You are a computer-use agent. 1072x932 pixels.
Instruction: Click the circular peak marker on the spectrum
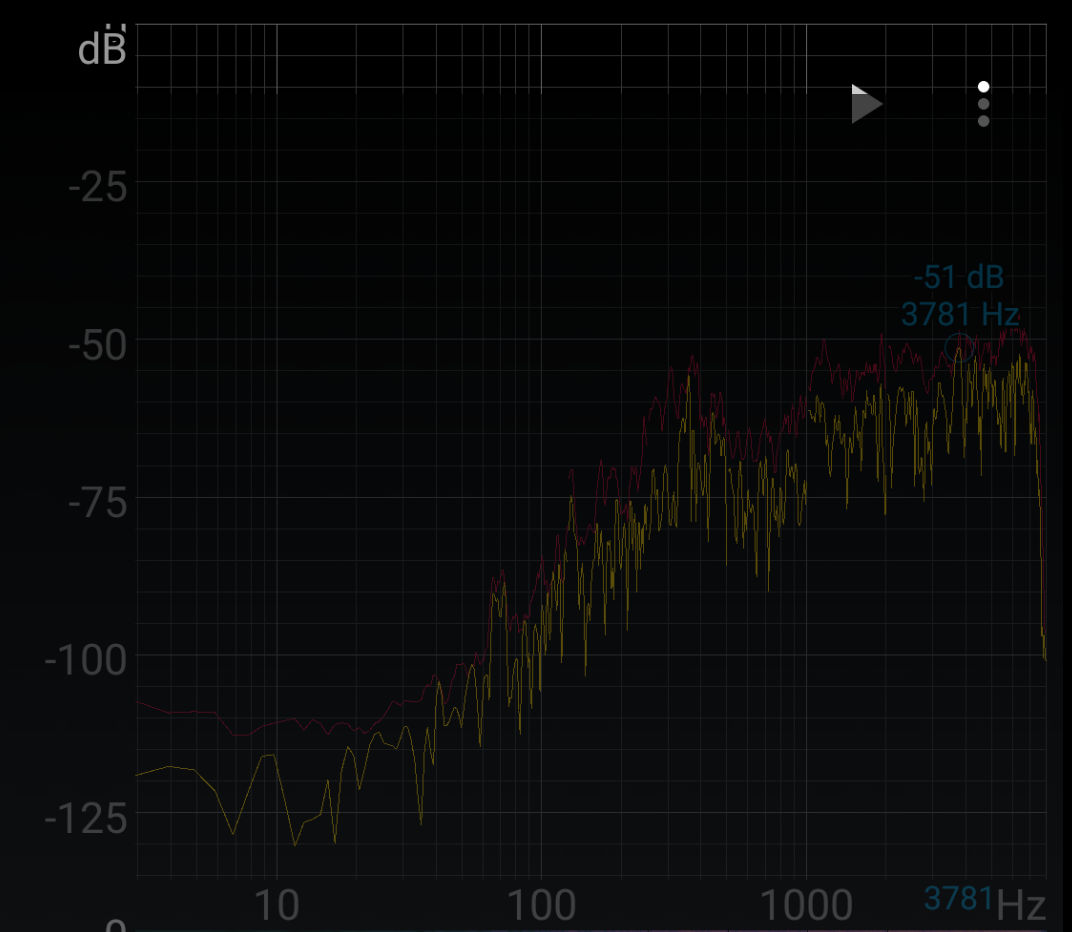pyautogui.click(x=959, y=347)
